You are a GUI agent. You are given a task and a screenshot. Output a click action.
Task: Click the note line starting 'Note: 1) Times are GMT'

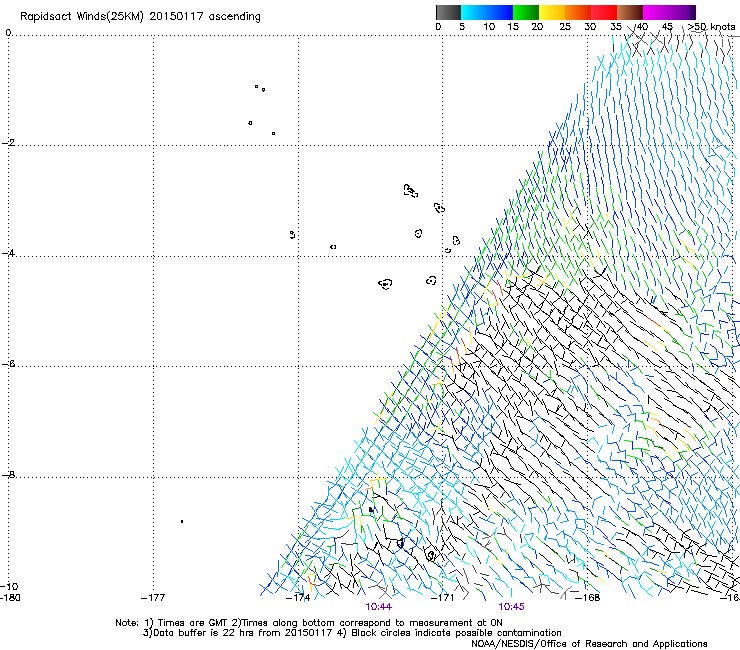pyautogui.click(x=309, y=623)
